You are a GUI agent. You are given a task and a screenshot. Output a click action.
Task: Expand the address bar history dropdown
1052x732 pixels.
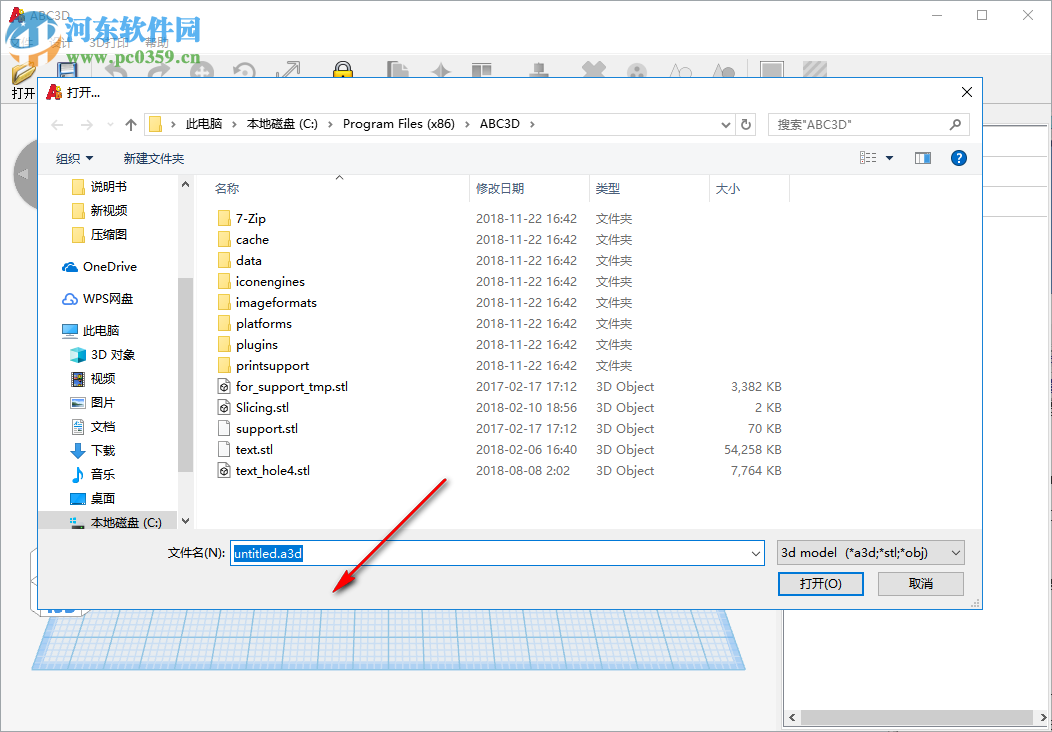click(x=725, y=124)
